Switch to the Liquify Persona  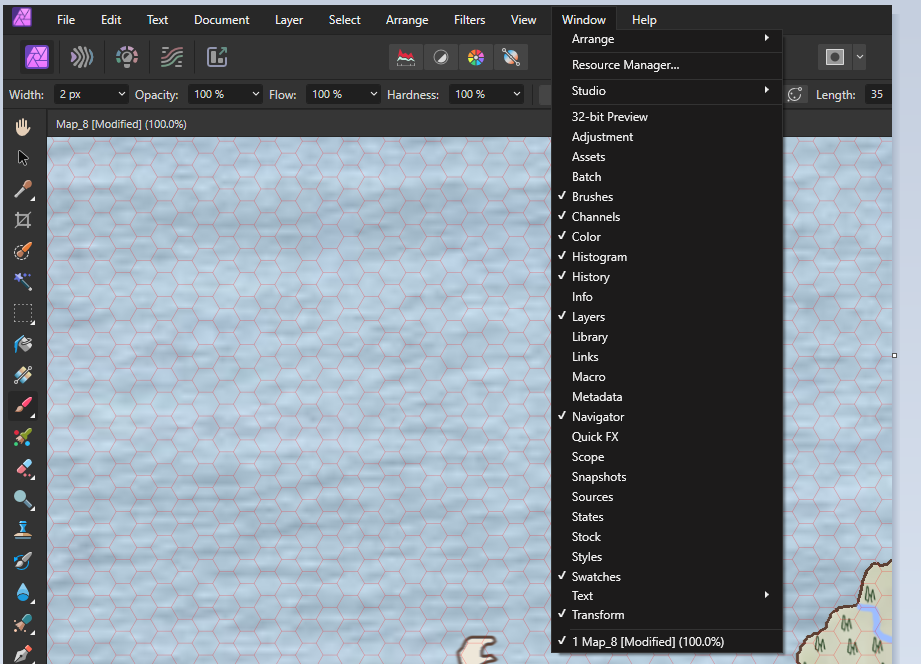tap(81, 57)
